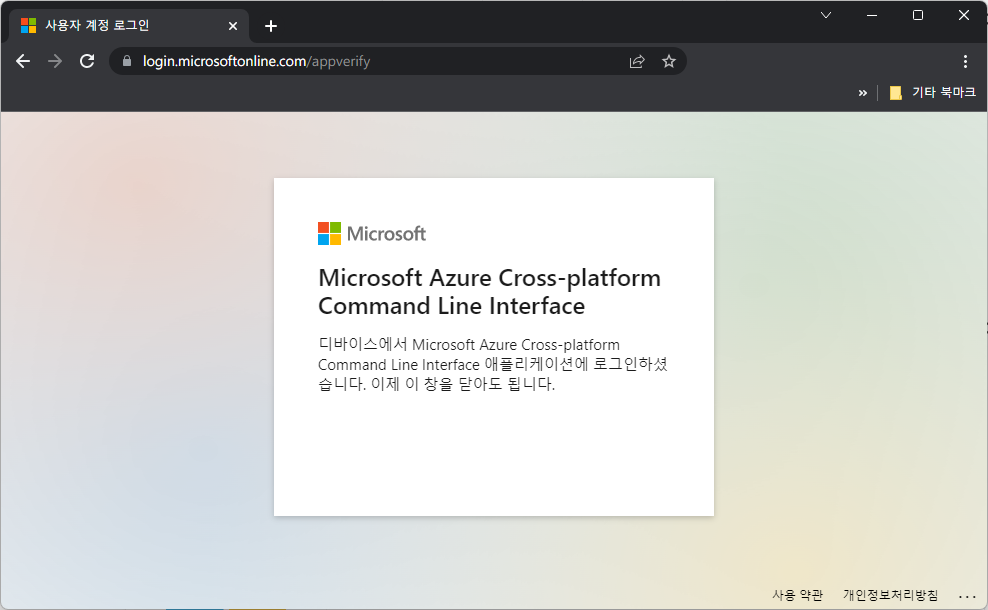Image resolution: width=988 pixels, height=610 pixels.
Task: Open the 사용 약관 link
Action: point(798,595)
